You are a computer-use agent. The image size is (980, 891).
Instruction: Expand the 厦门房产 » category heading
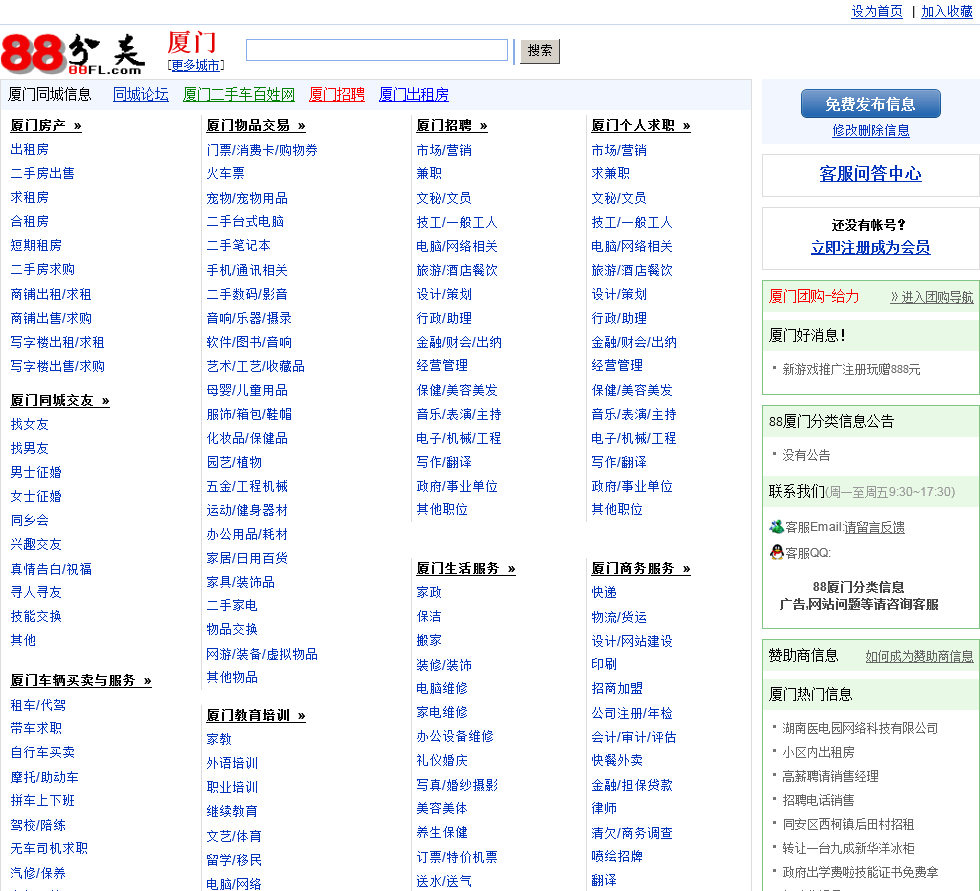click(46, 126)
